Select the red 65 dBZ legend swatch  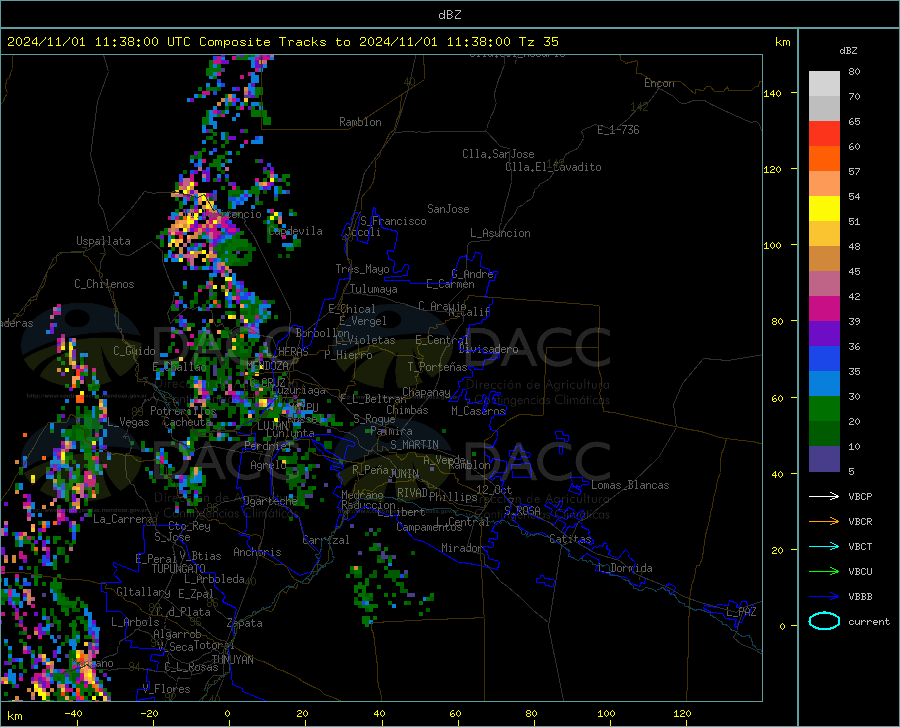pyautogui.click(x=824, y=134)
